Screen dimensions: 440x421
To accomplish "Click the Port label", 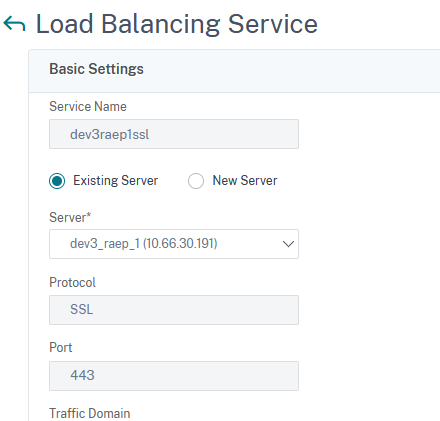I will (61, 347).
